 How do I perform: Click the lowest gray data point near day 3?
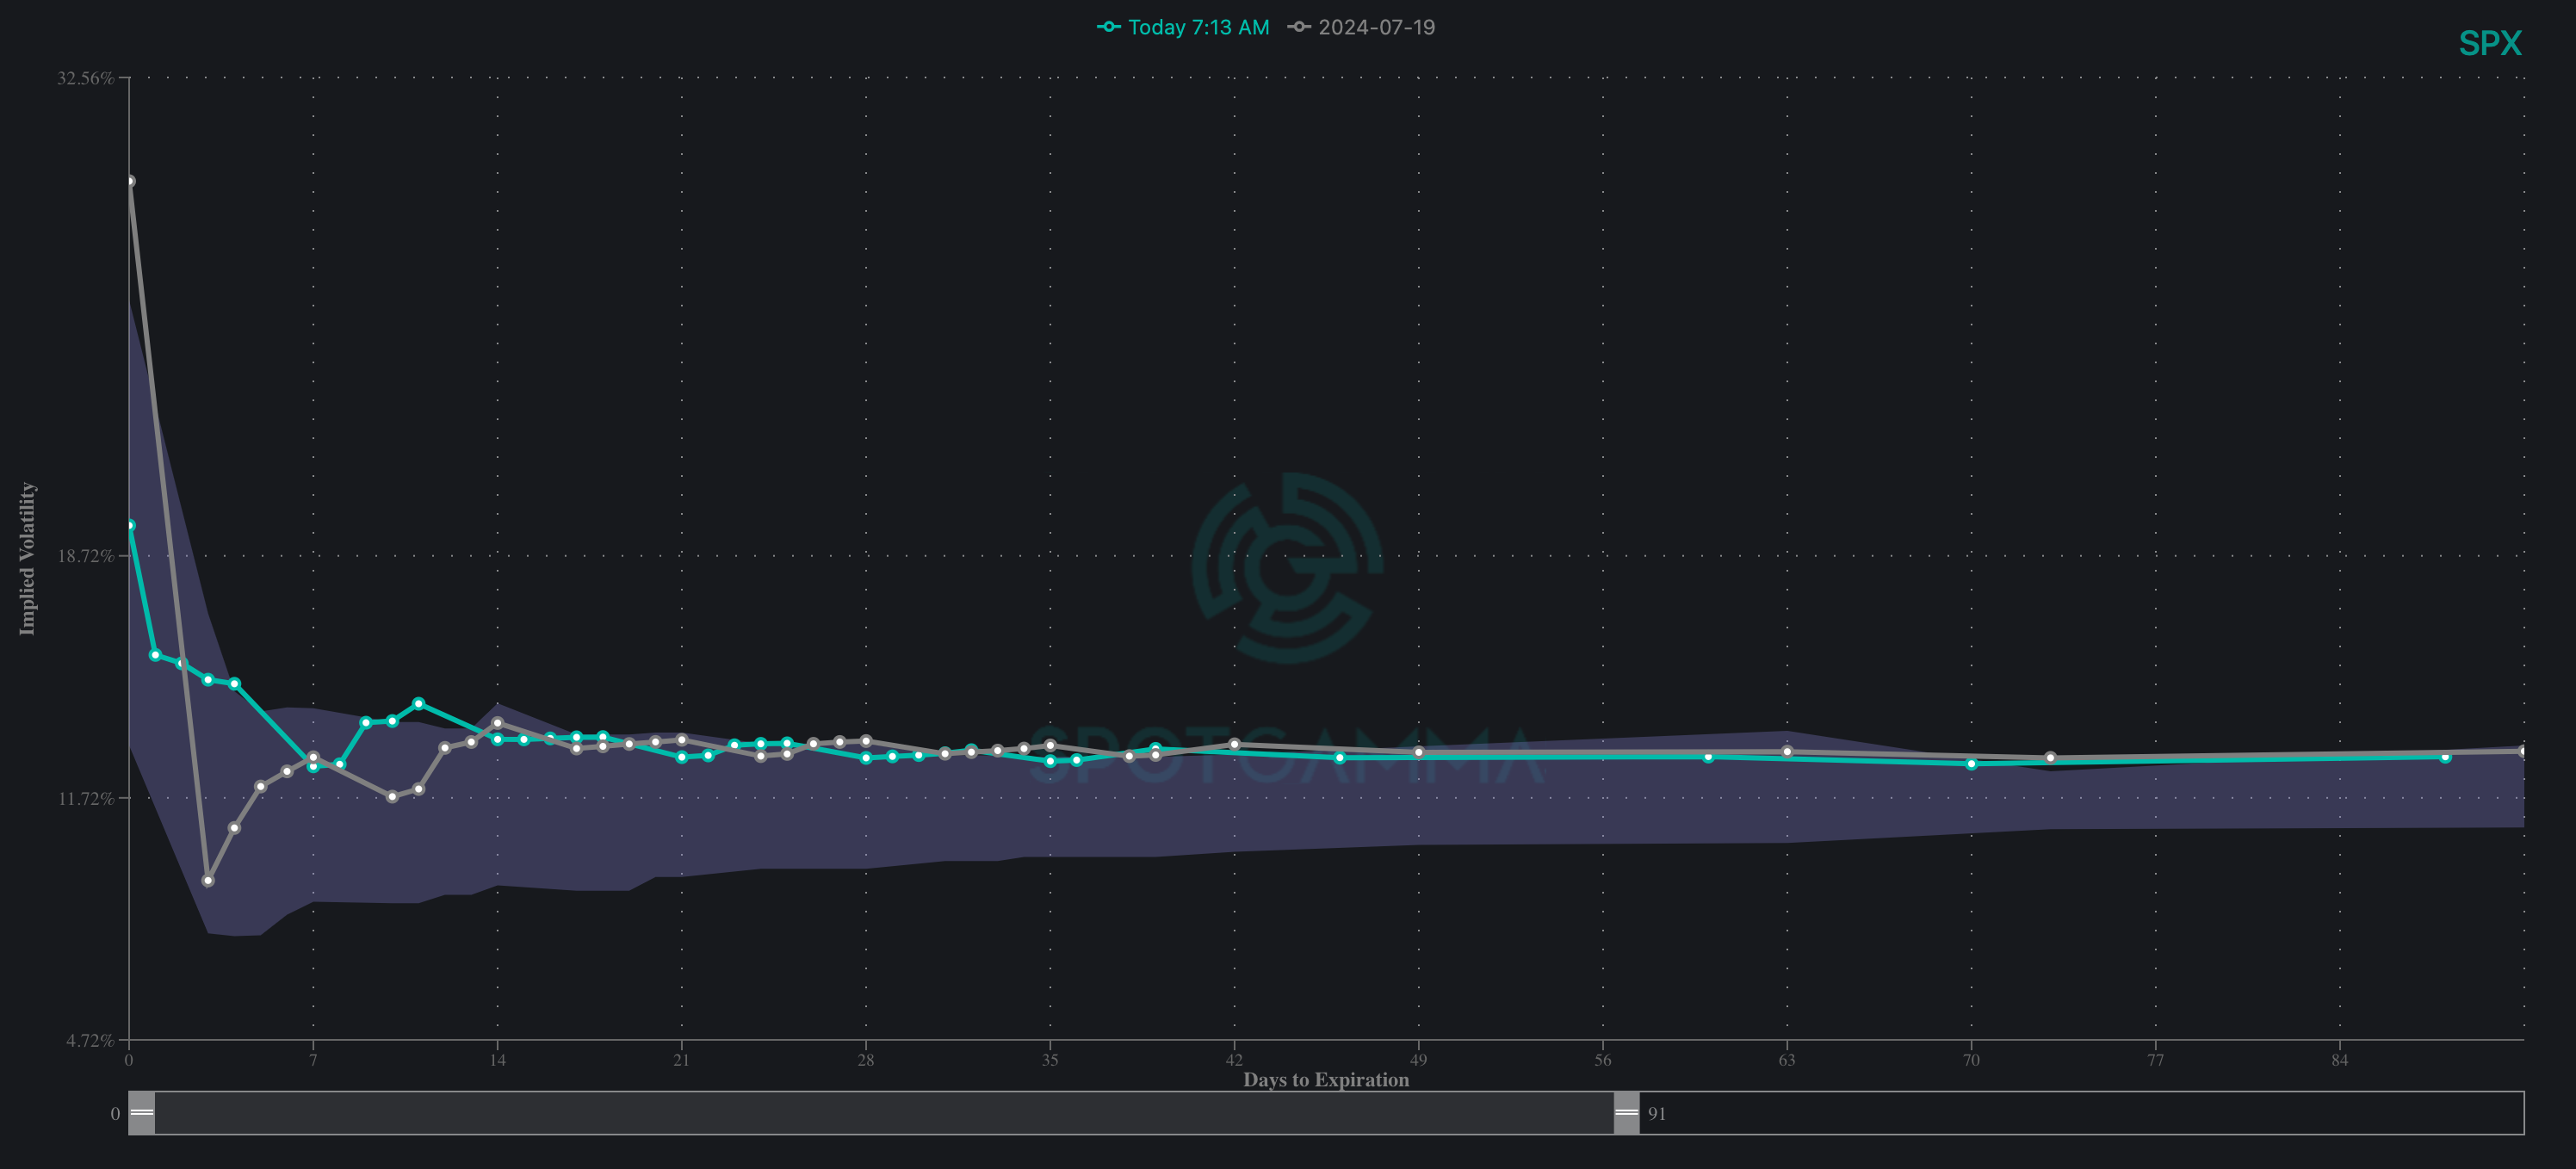point(208,881)
